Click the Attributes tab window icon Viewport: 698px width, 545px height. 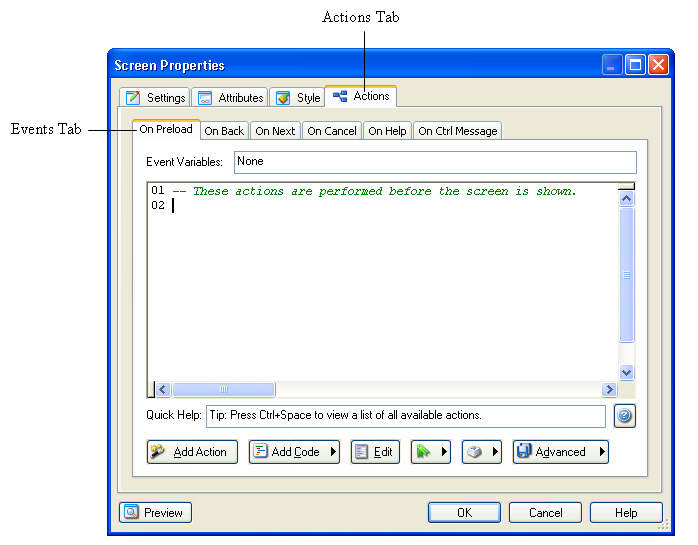coord(205,98)
